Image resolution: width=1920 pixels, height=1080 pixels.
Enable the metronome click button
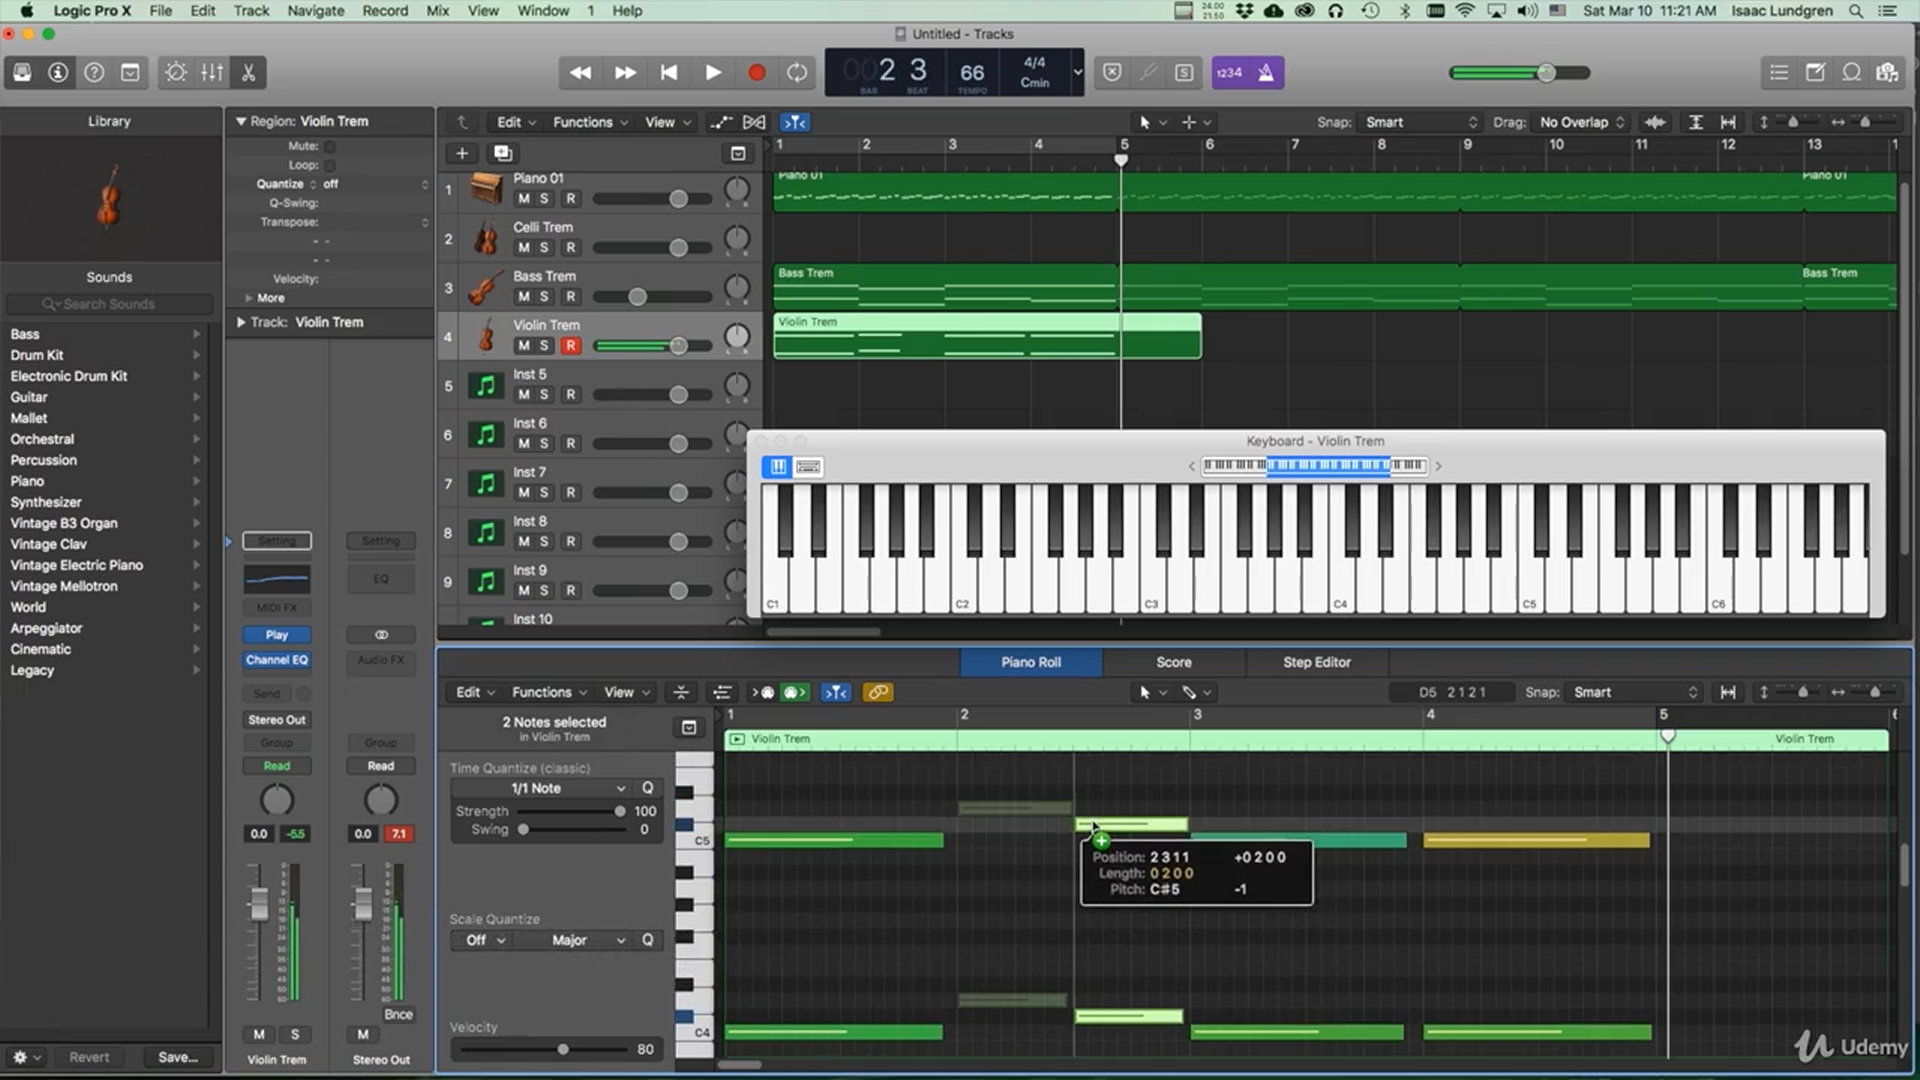pyautogui.click(x=1266, y=72)
